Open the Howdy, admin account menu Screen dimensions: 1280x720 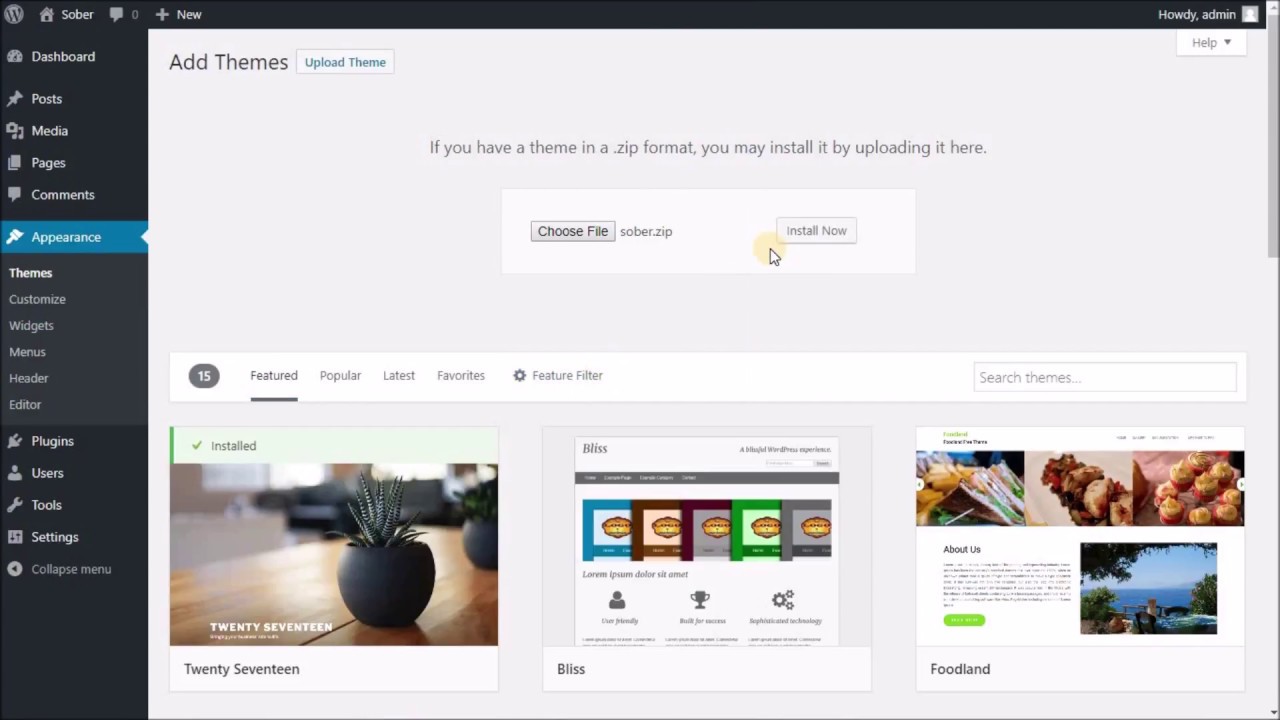[1208, 14]
